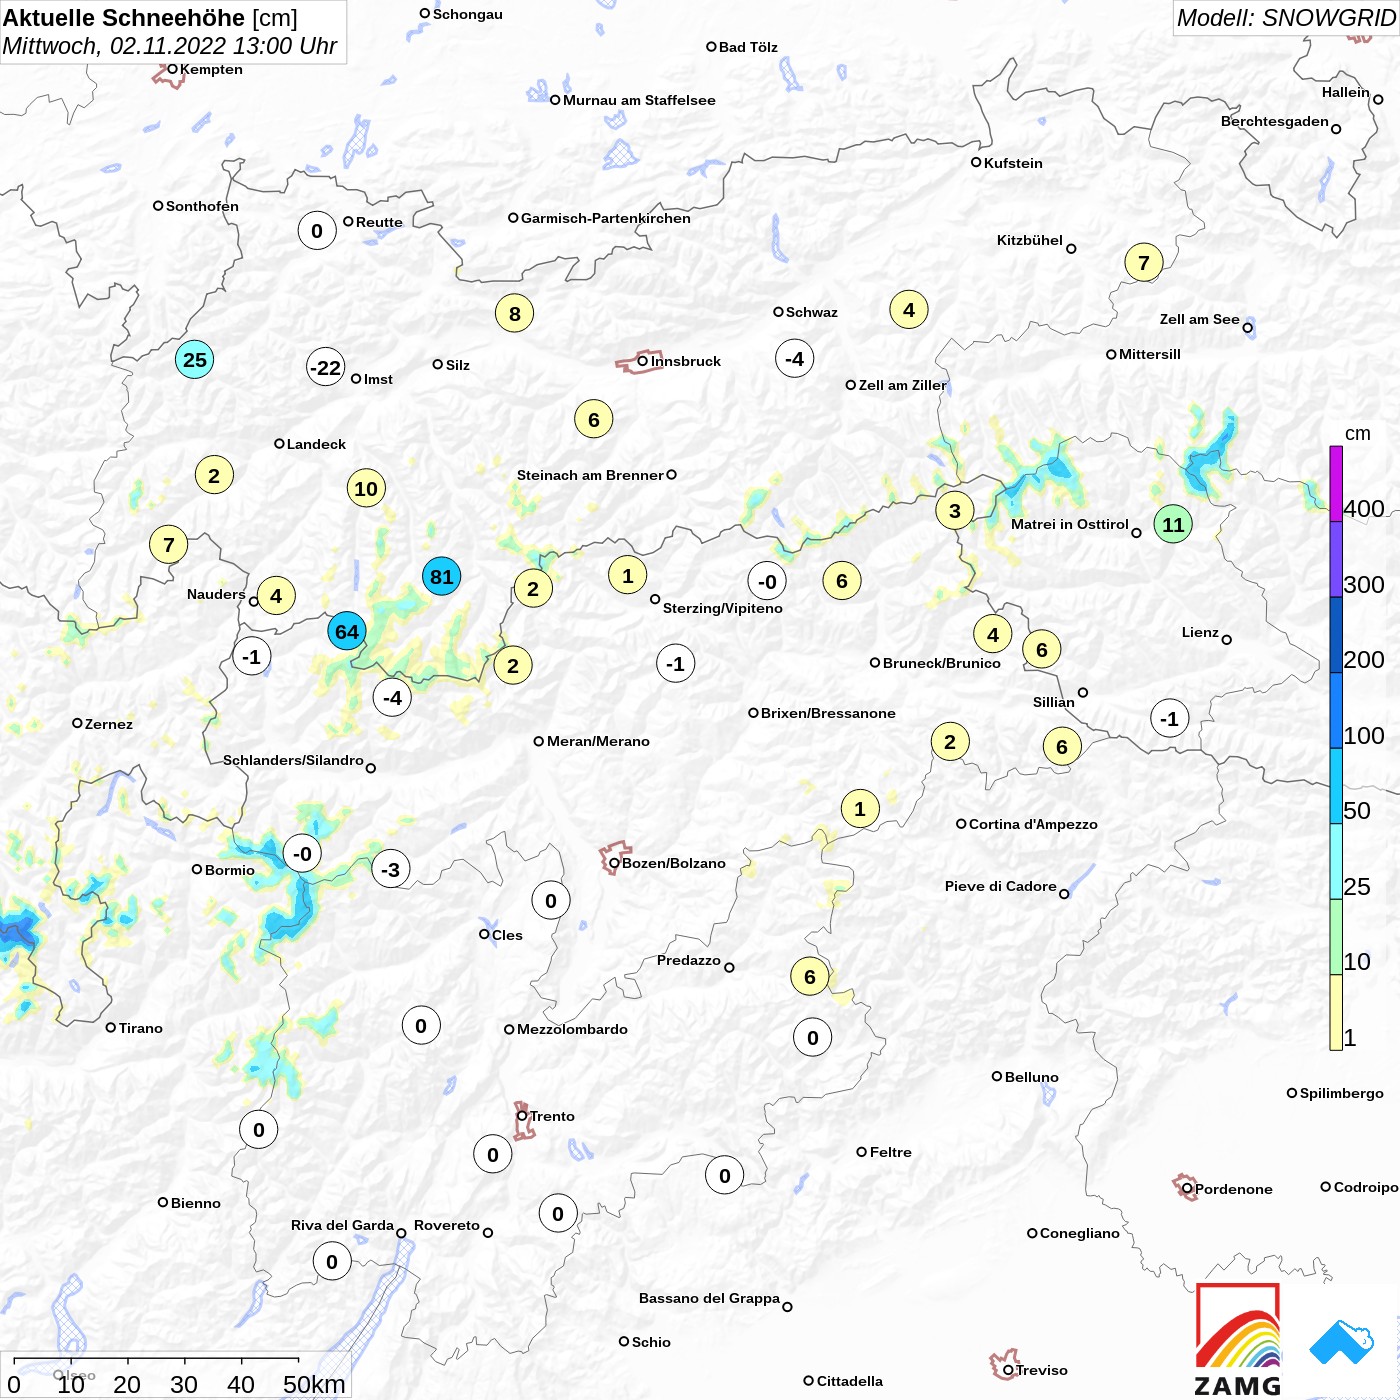Image resolution: width=1400 pixels, height=1400 pixels.
Task: Click the Innsbruck city label
Action: click(686, 361)
